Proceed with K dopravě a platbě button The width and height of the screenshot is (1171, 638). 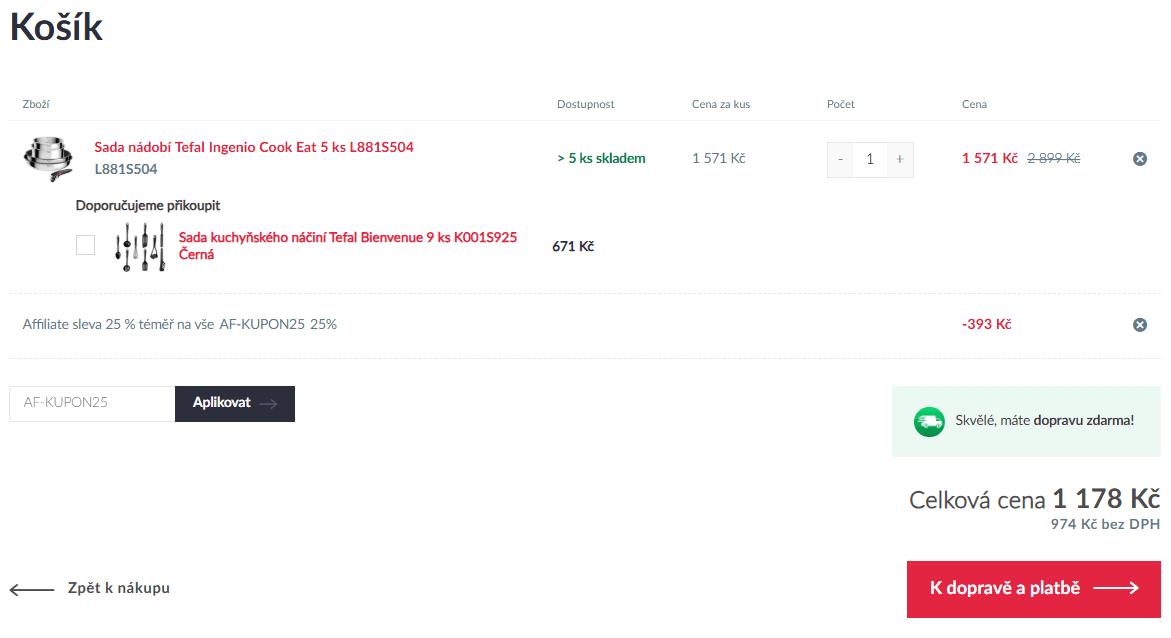pos(1034,589)
